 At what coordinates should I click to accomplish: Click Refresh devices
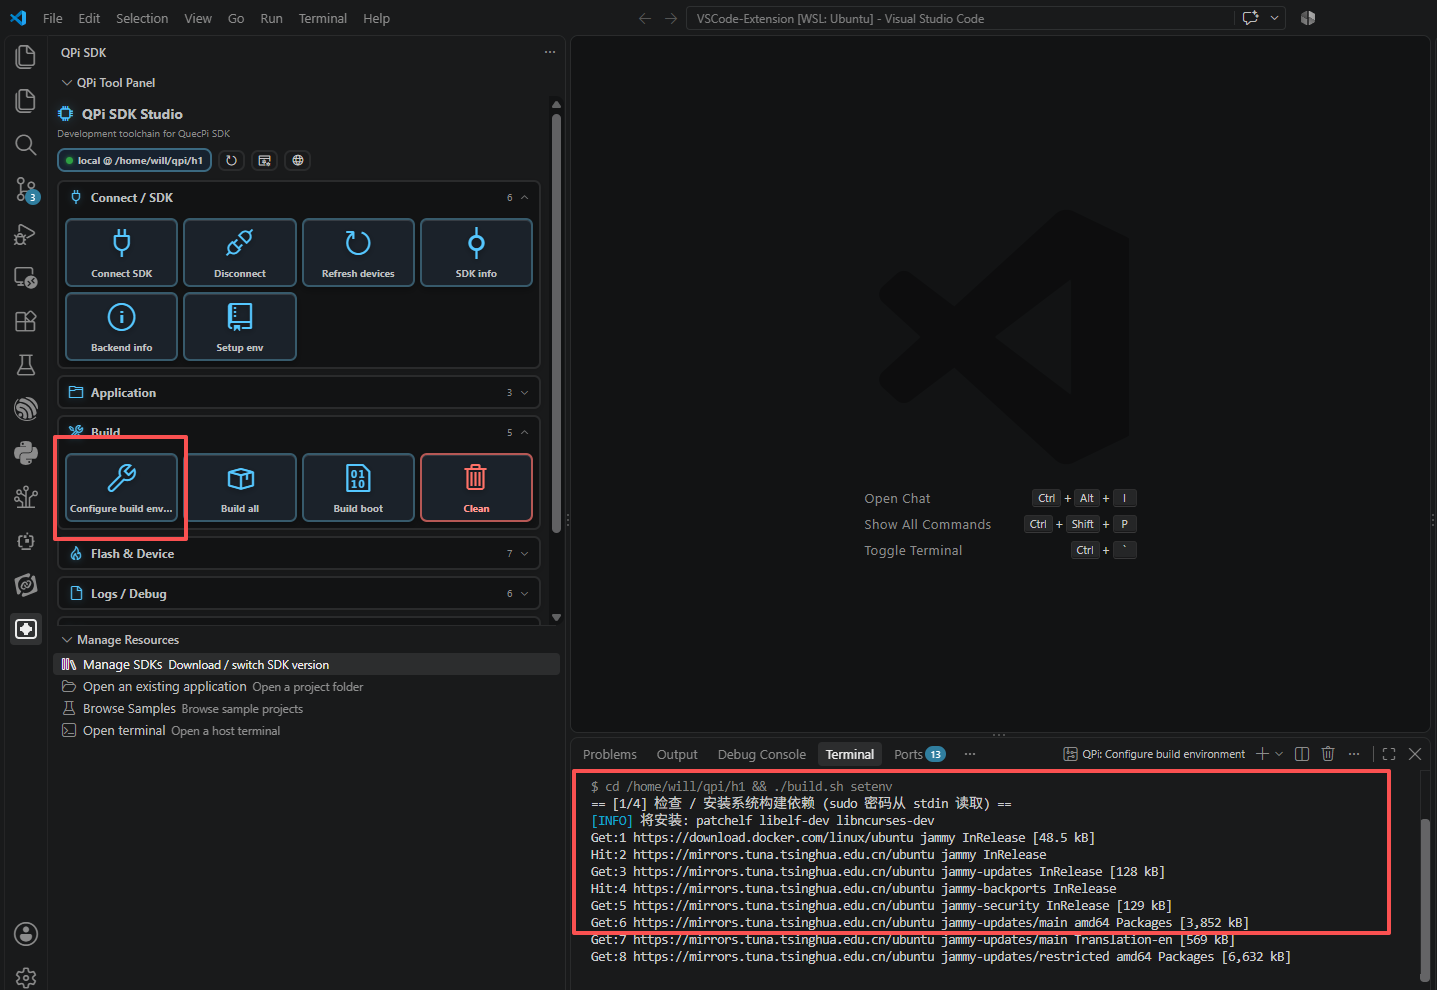click(358, 253)
